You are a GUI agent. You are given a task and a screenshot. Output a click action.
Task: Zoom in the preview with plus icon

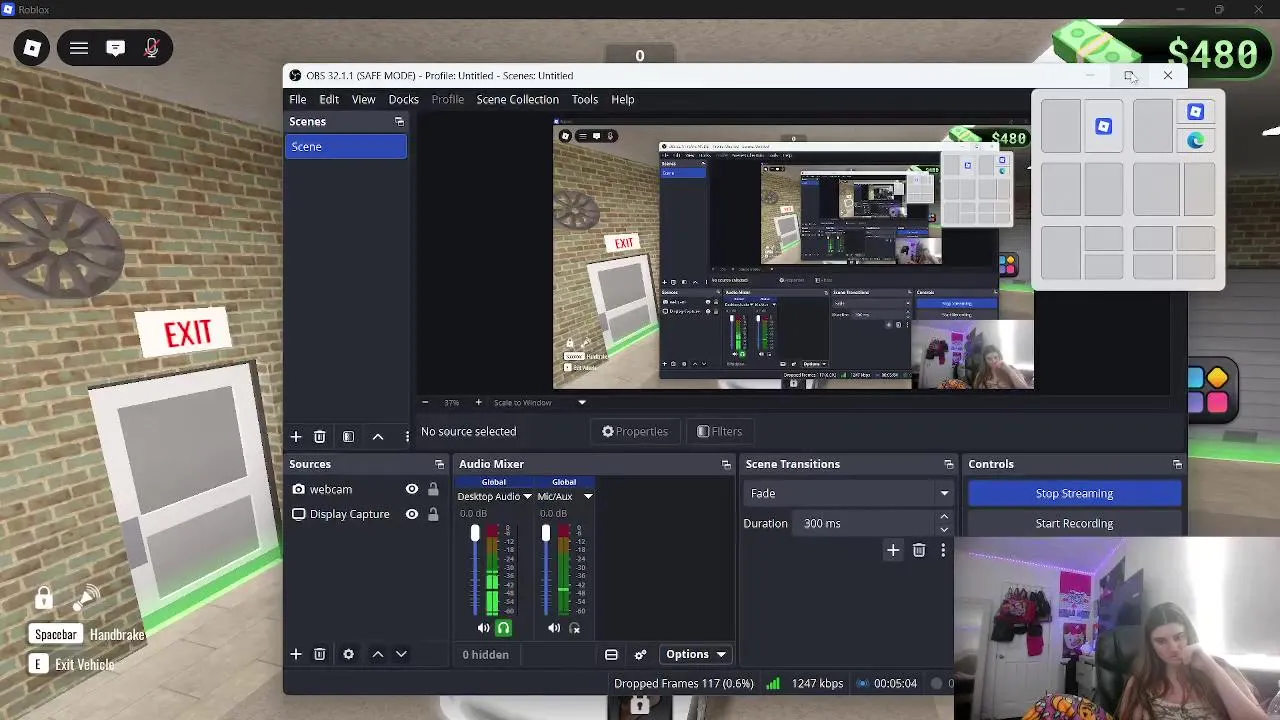pyautogui.click(x=478, y=402)
